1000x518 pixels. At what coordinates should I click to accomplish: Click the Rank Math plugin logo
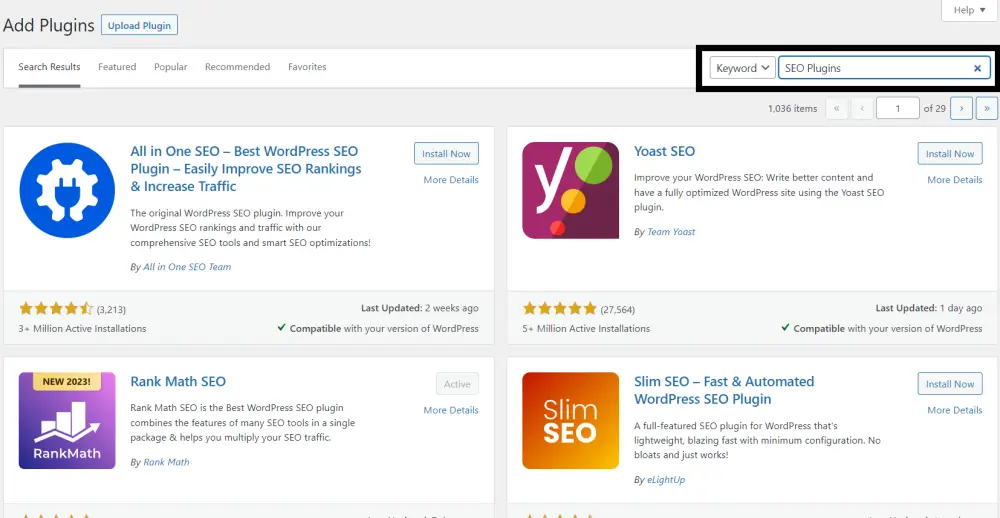(67, 420)
